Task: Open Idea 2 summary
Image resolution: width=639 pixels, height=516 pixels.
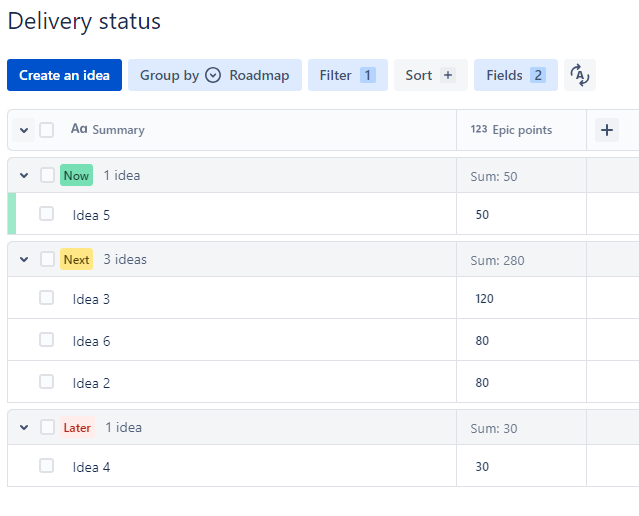Action: (x=91, y=383)
